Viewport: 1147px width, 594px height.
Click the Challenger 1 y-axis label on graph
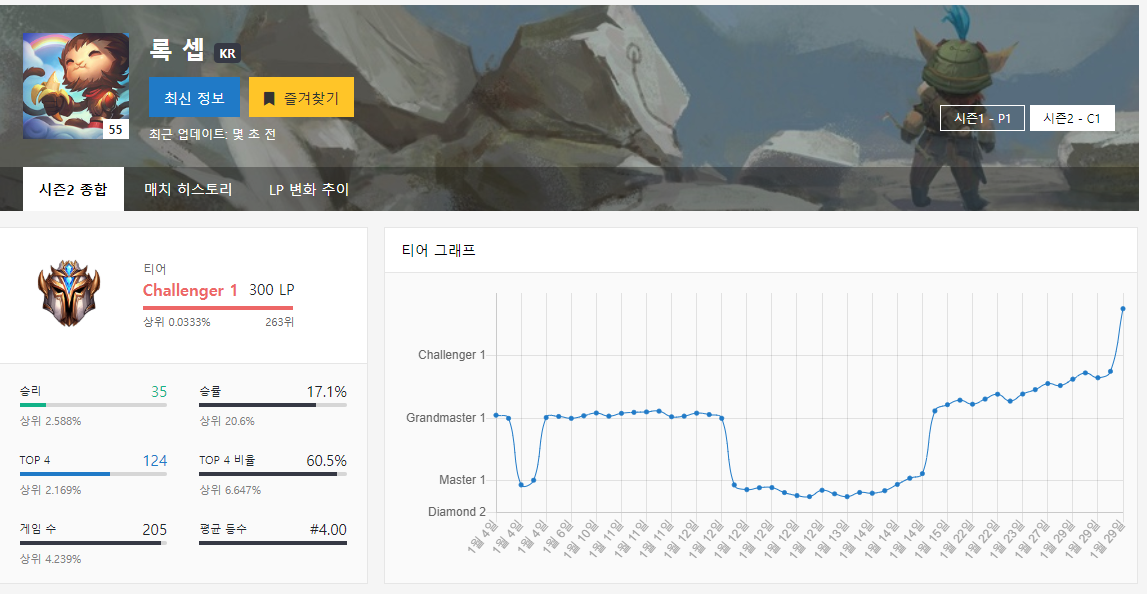click(x=451, y=355)
